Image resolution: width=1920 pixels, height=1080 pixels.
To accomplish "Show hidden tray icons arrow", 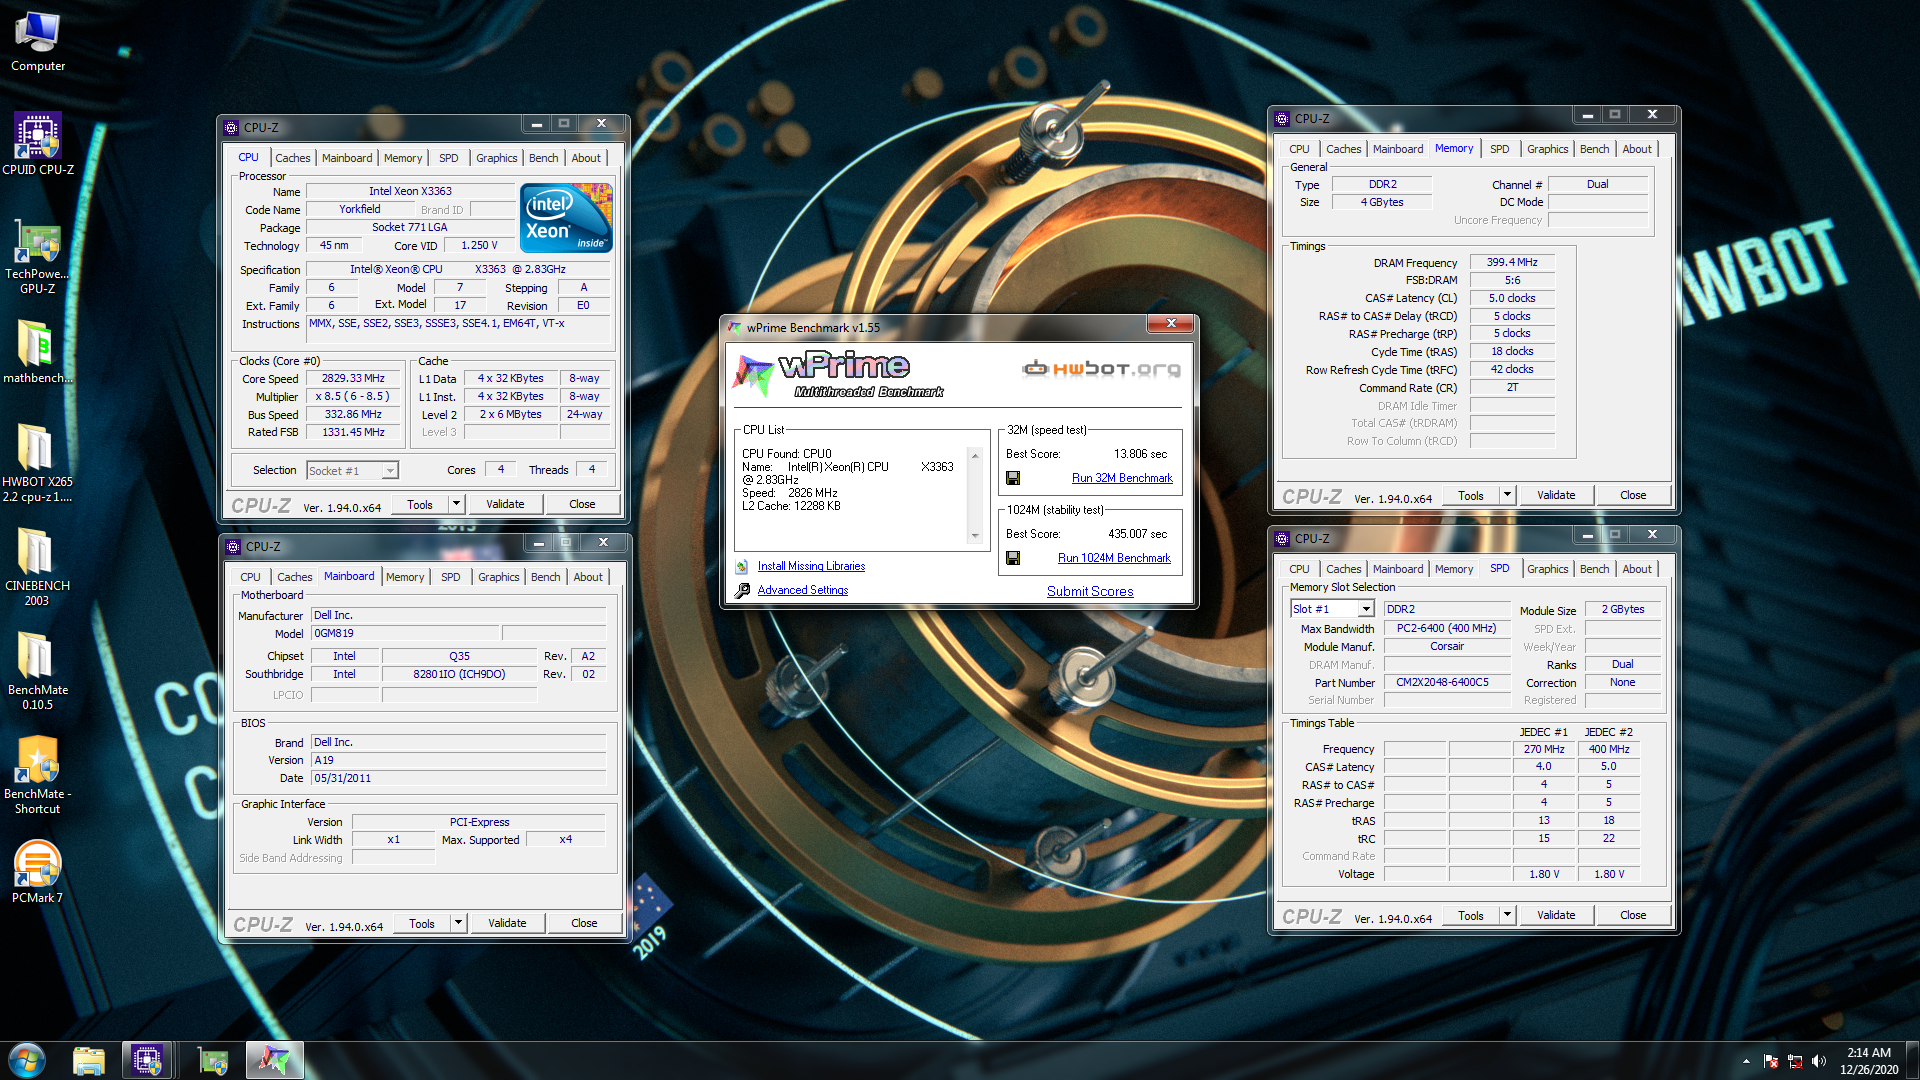I will coord(1746,1061).
